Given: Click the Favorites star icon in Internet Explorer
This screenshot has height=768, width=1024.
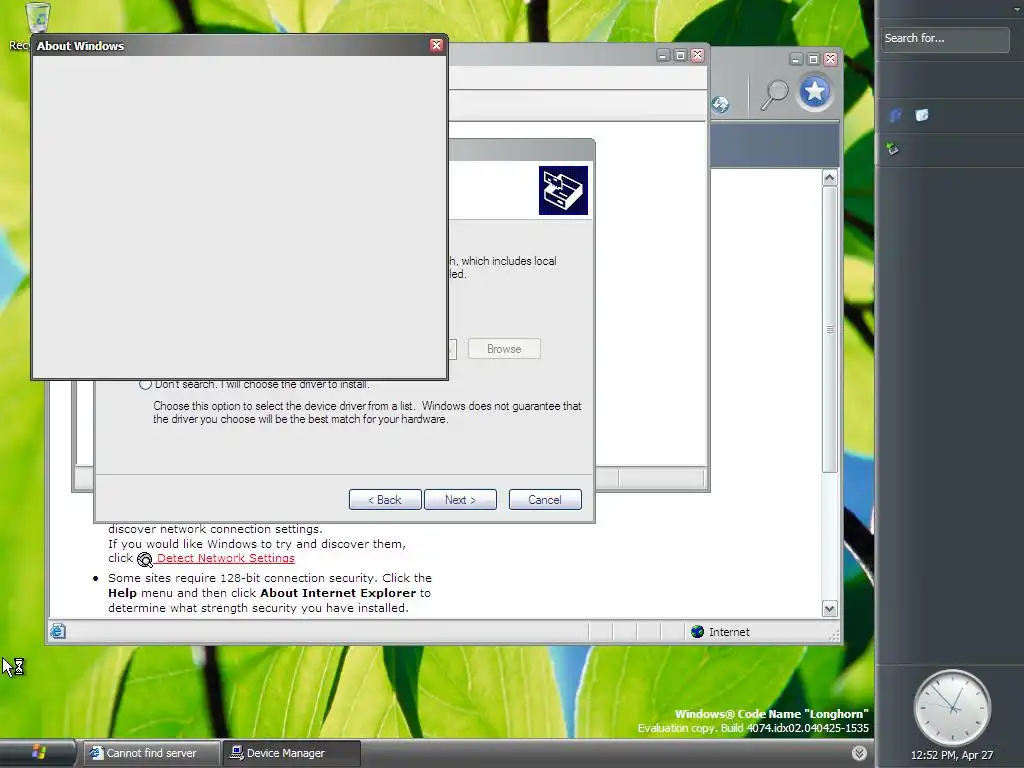Looking at the screenshot, I should coord(814,92).
